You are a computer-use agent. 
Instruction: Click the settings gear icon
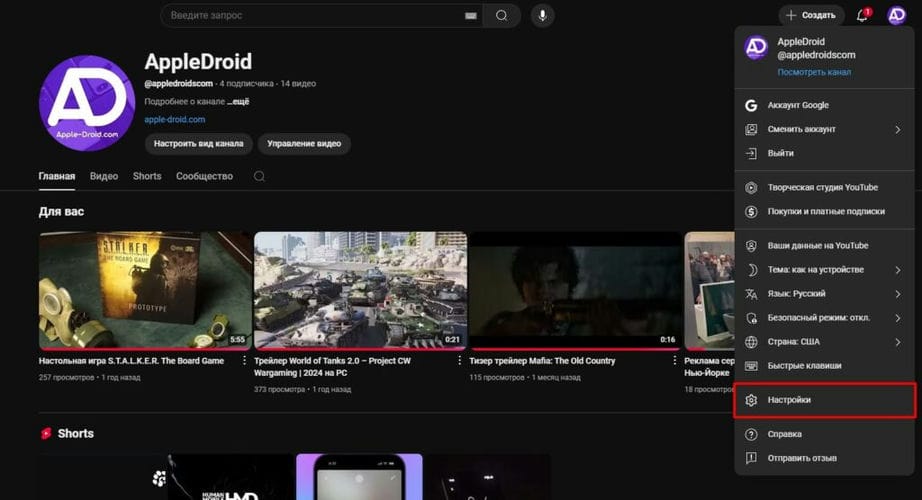pyautogui.click(x=751, y=400)
